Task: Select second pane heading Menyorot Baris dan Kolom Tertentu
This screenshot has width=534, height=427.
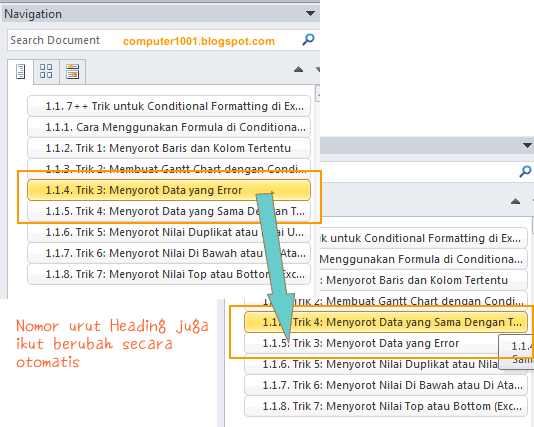Action: pyautogui.click(x=424, y=280)
